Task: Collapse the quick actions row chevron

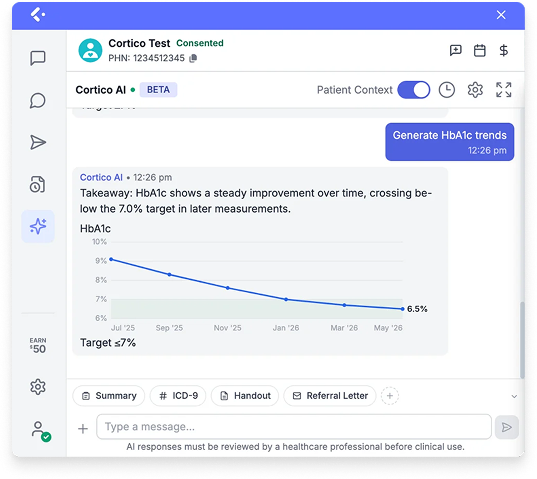Action: (514, 396)
